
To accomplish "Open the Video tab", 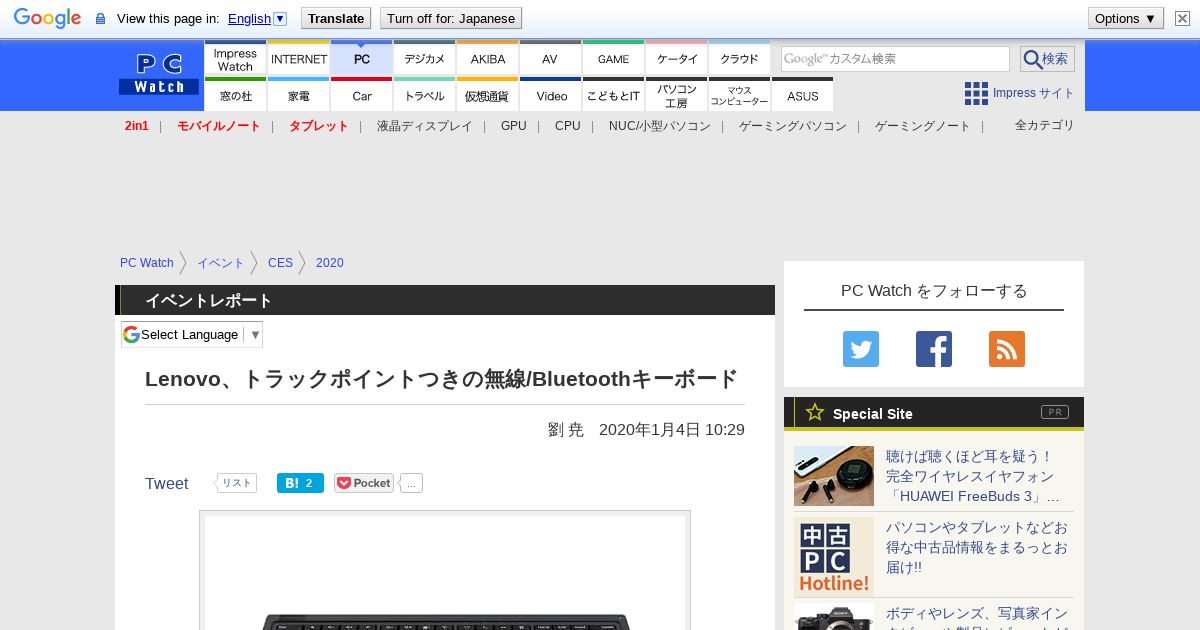I will point(551,95).
